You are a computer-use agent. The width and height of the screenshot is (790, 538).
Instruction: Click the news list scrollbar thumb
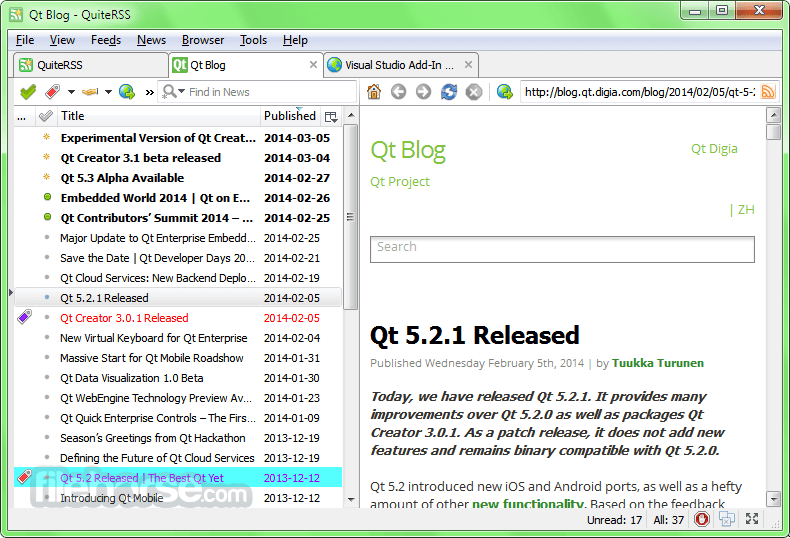tap(351, 217)
